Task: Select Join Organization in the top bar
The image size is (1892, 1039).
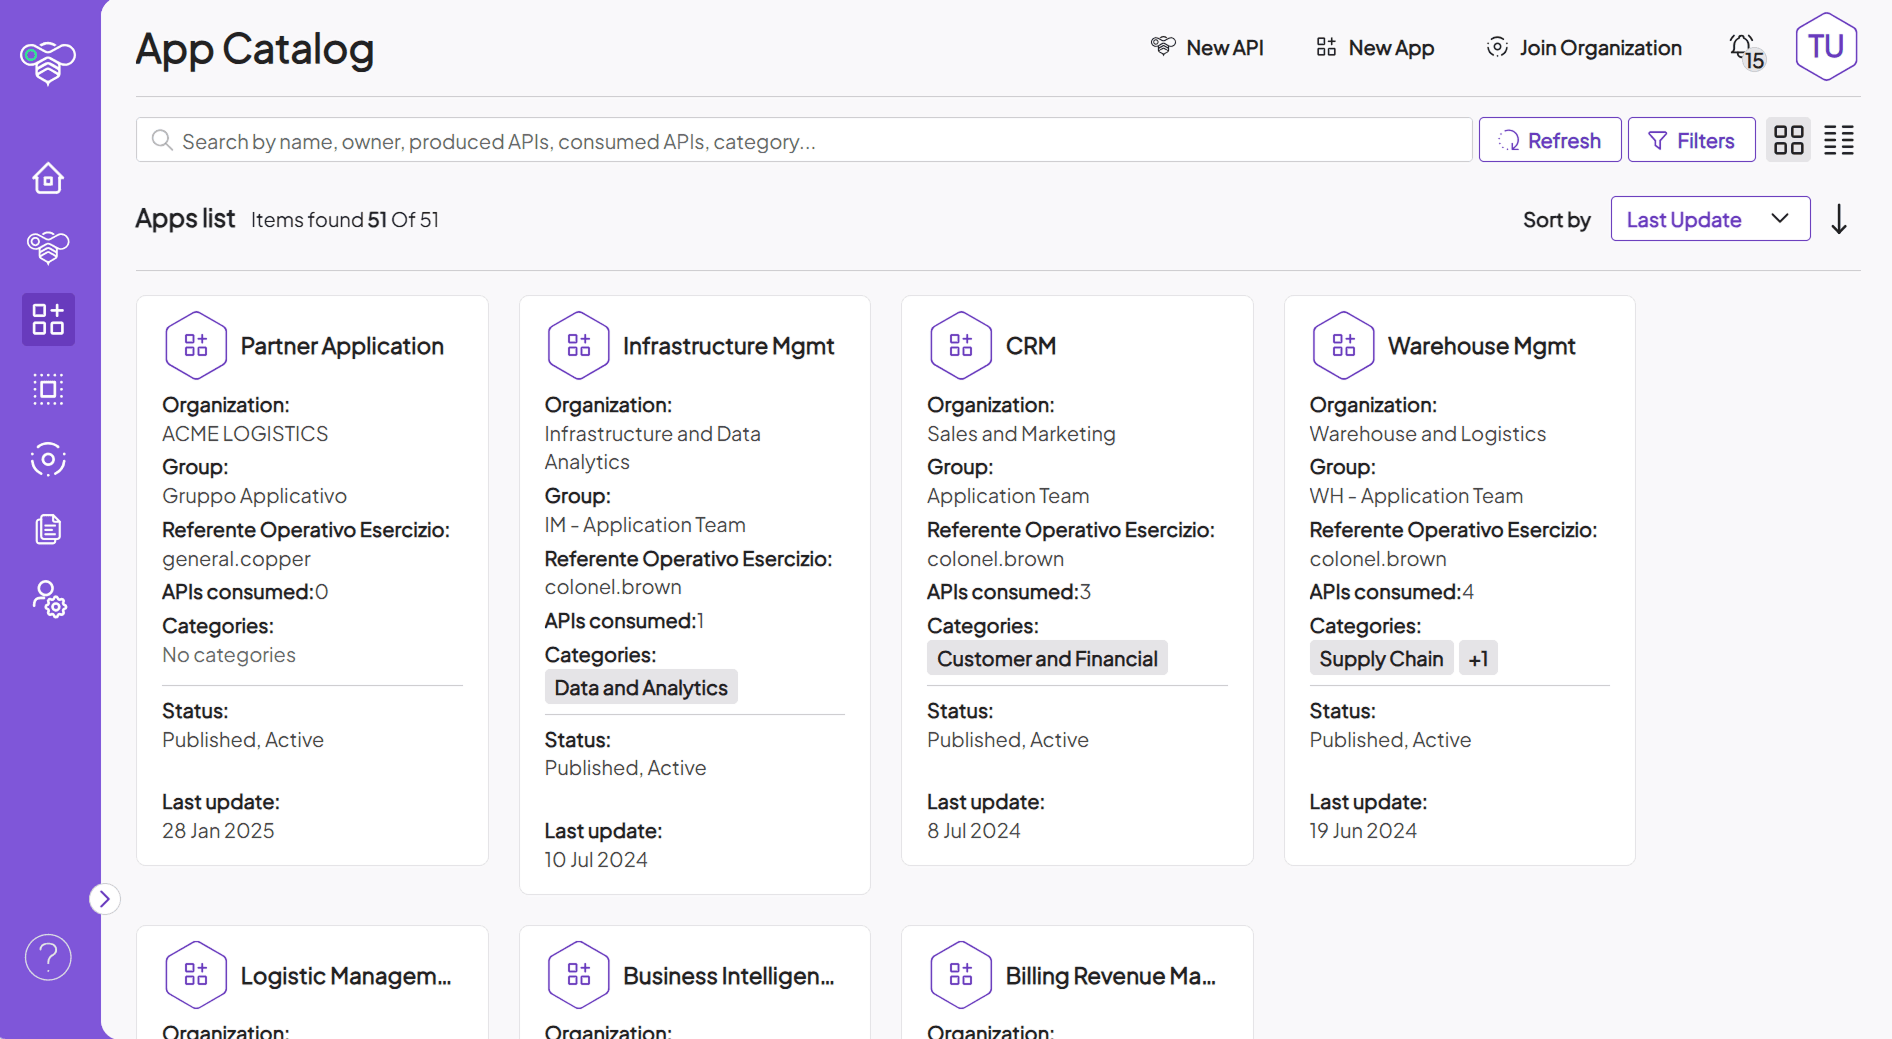Action: pos(1583,47)
